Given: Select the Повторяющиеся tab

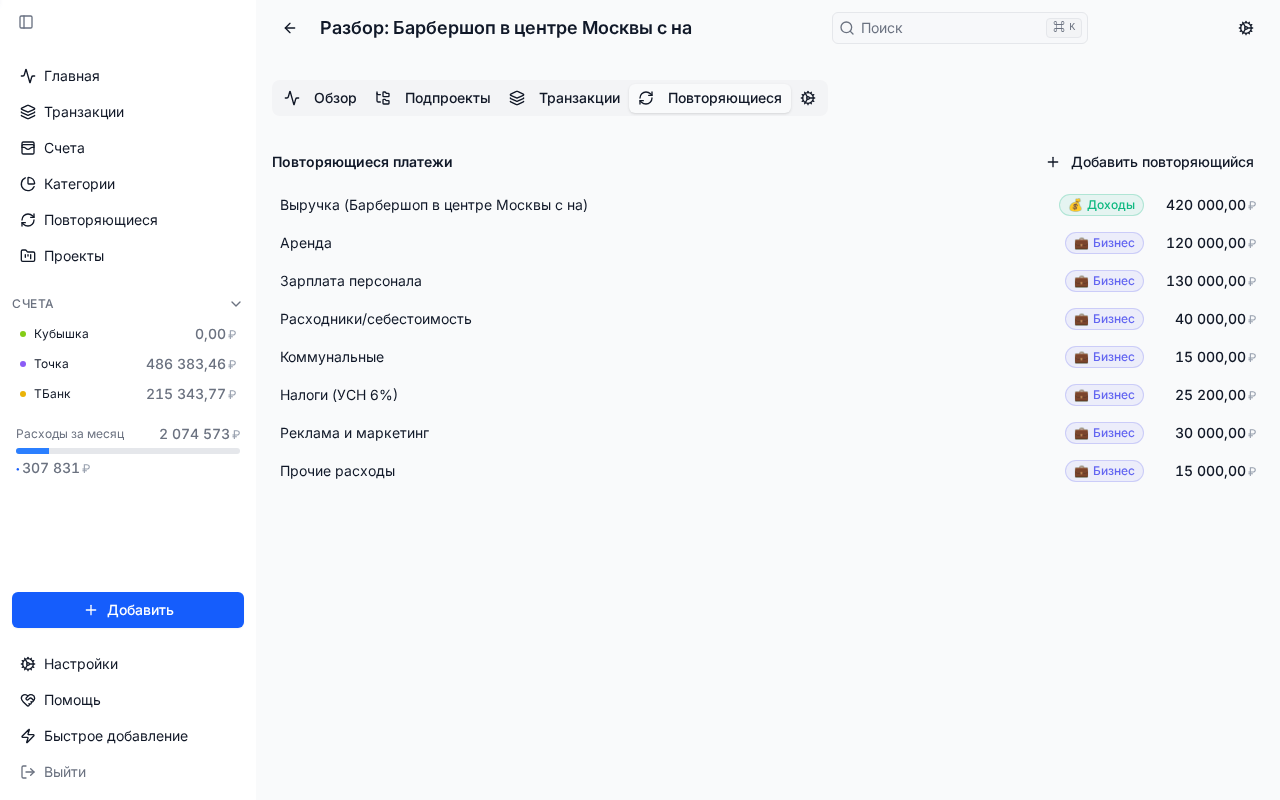Looking at the screenshot, I should pos(724,98).
